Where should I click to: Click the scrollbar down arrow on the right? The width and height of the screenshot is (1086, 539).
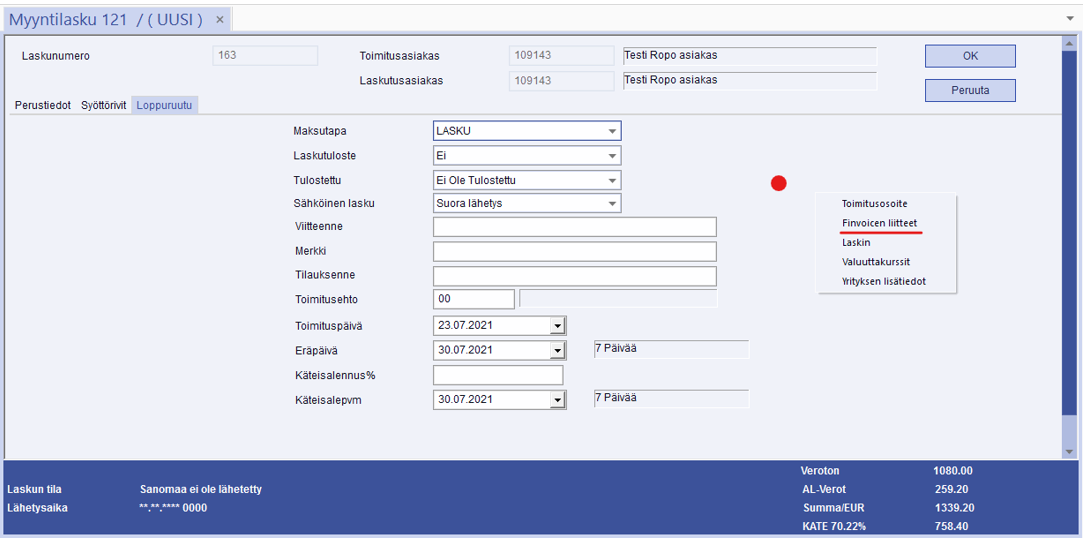1070,452
